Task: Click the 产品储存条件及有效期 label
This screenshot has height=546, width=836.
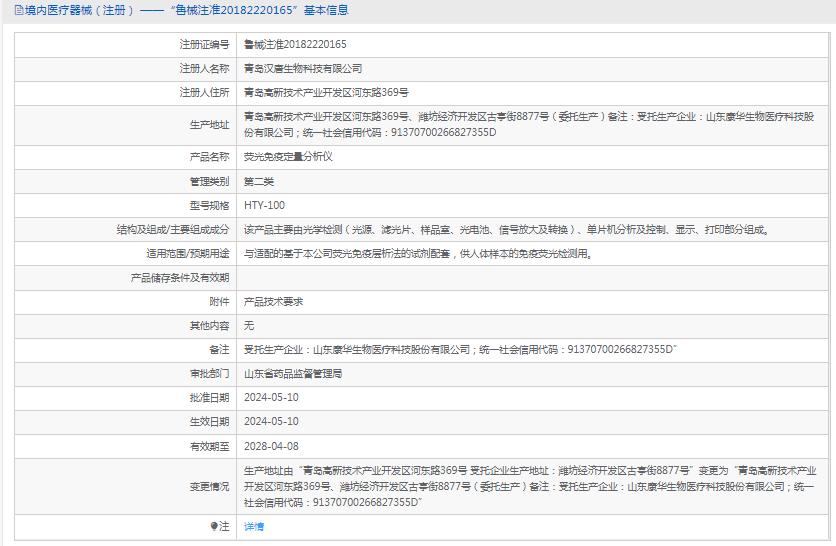Action: pyautogui.click(x=180, y=278)
